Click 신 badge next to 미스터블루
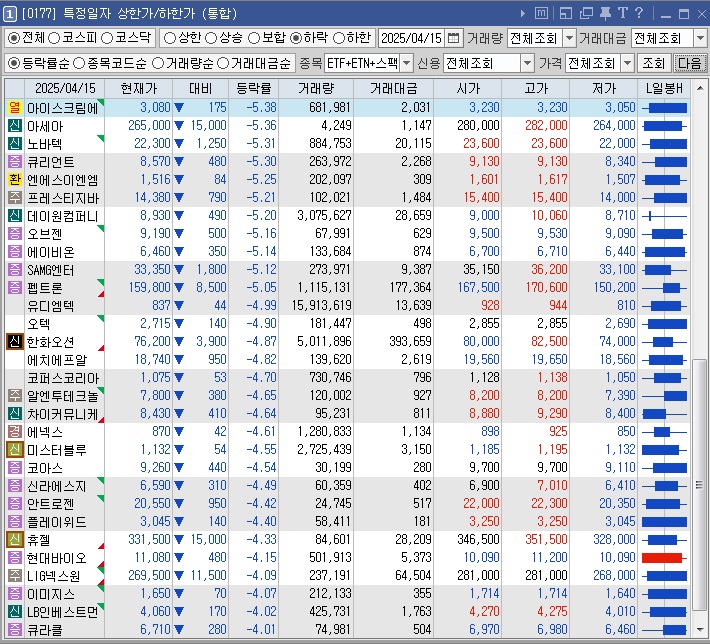 (14, 450)
